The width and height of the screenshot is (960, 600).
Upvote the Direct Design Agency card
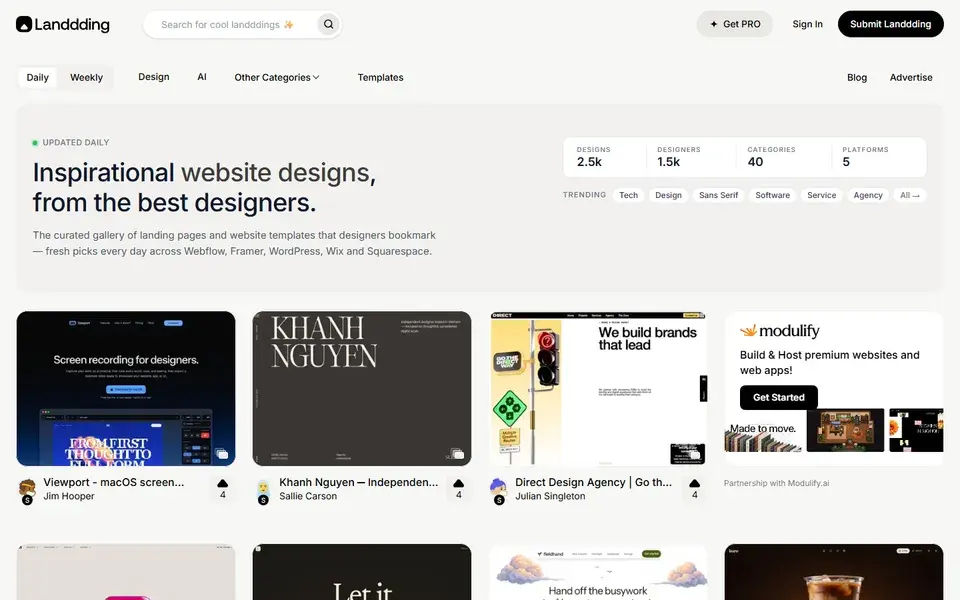[694, 489]
